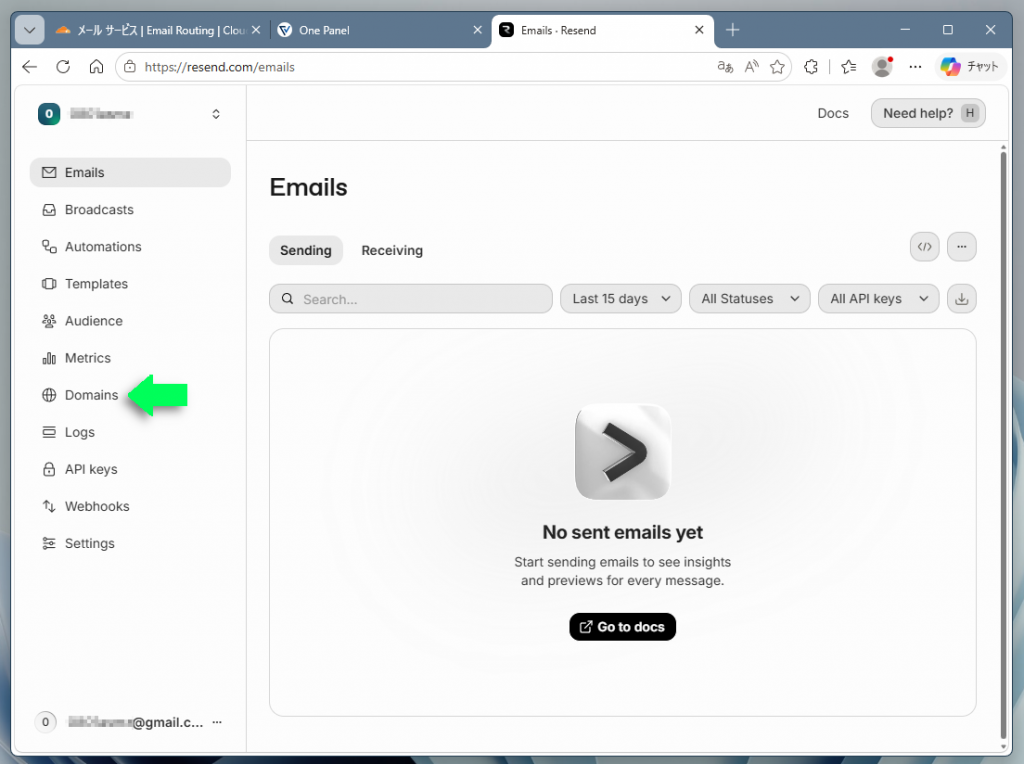Close the Emails - Resend tab

click(699, 30)
